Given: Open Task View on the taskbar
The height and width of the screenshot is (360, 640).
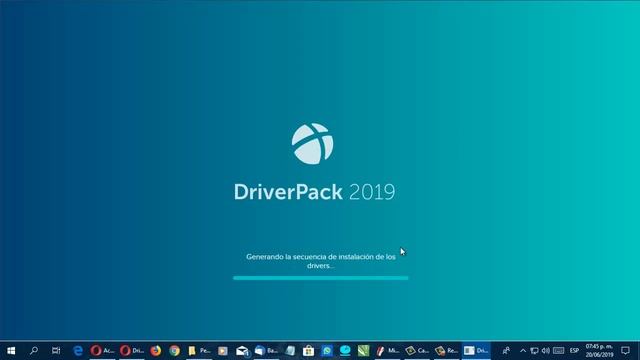Looking at the screenshot, I should coord(56,351).
